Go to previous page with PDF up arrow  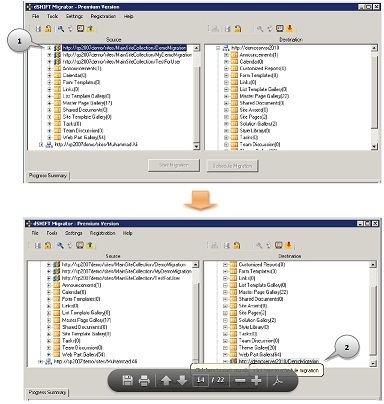coord(166,380)
